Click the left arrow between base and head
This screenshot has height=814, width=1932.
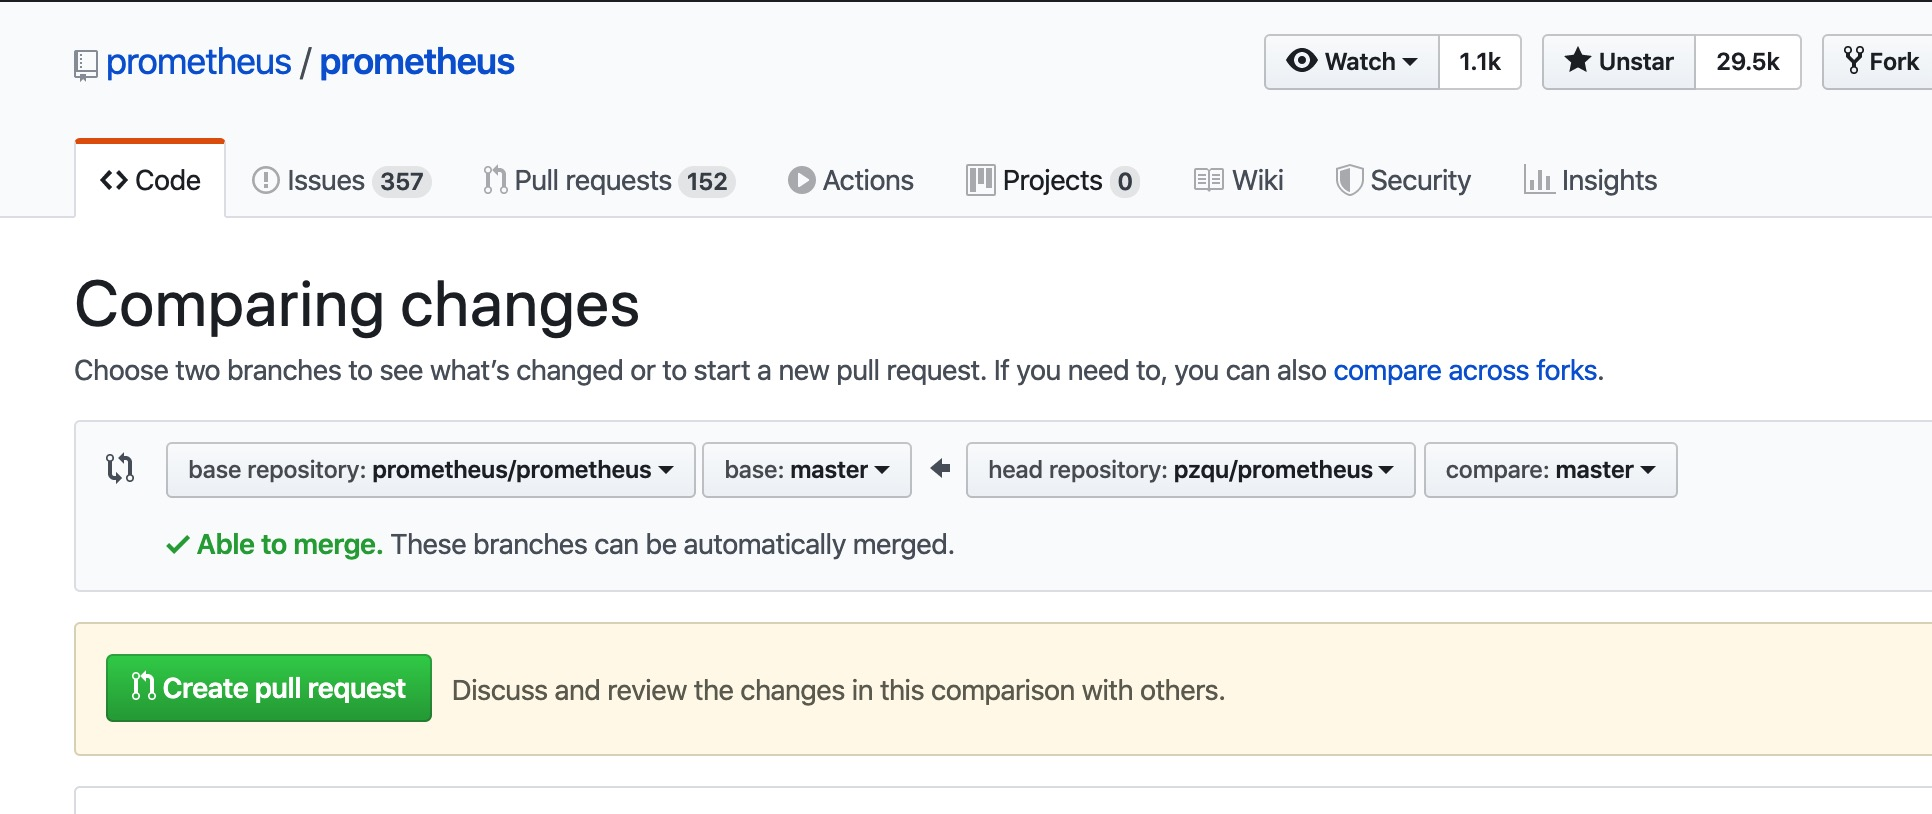[x=940, y=468]
